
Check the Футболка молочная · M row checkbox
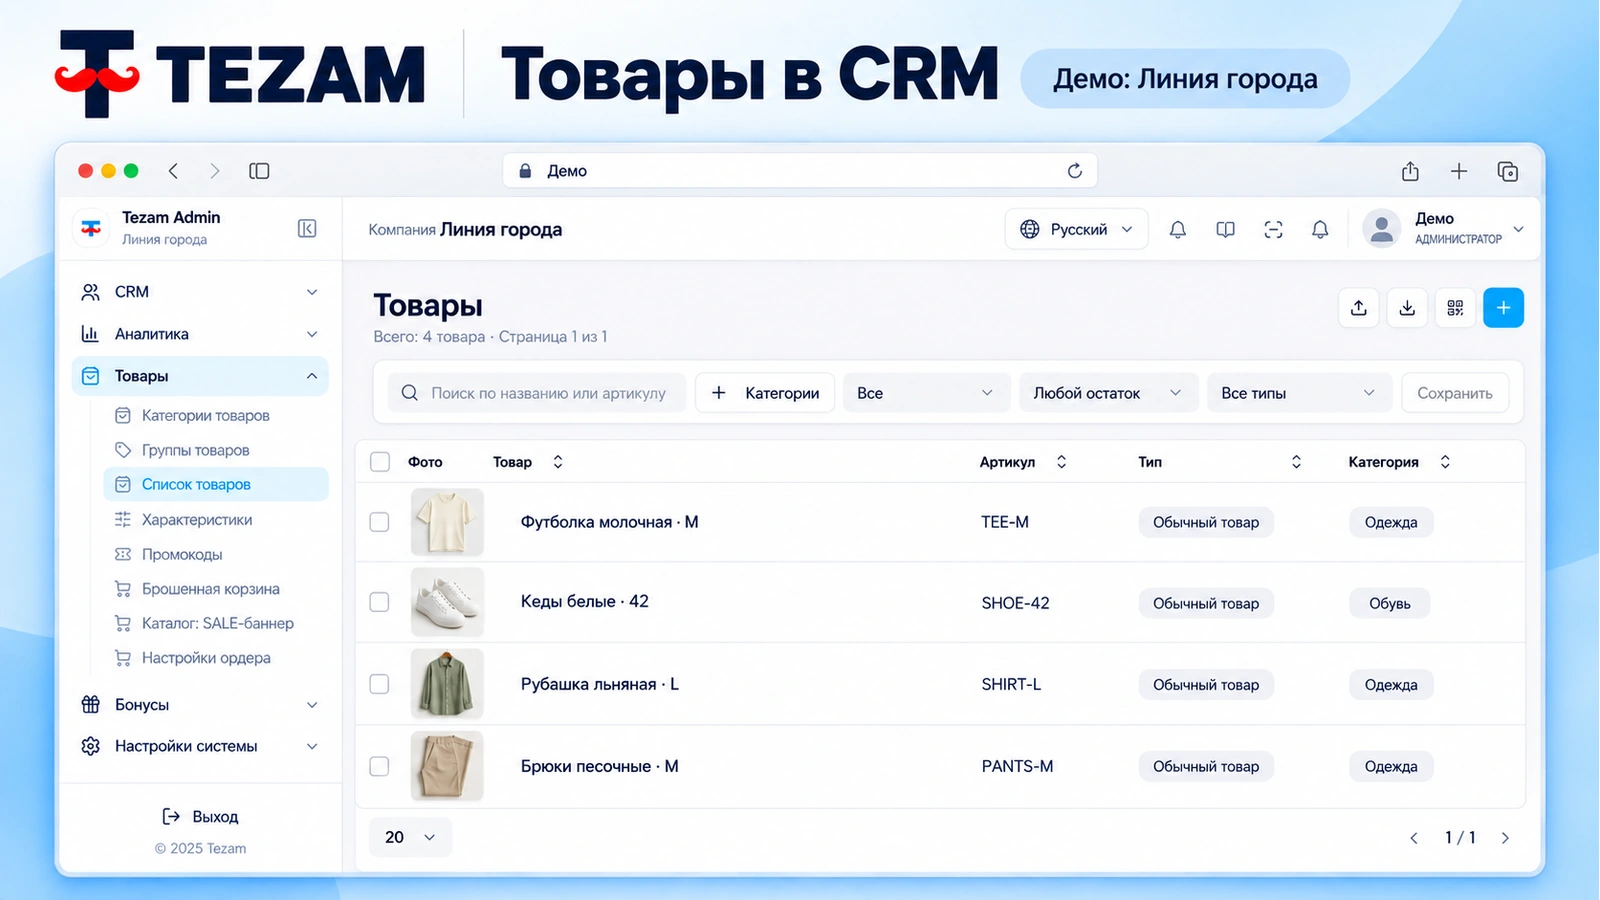click(x=379, y=522)
